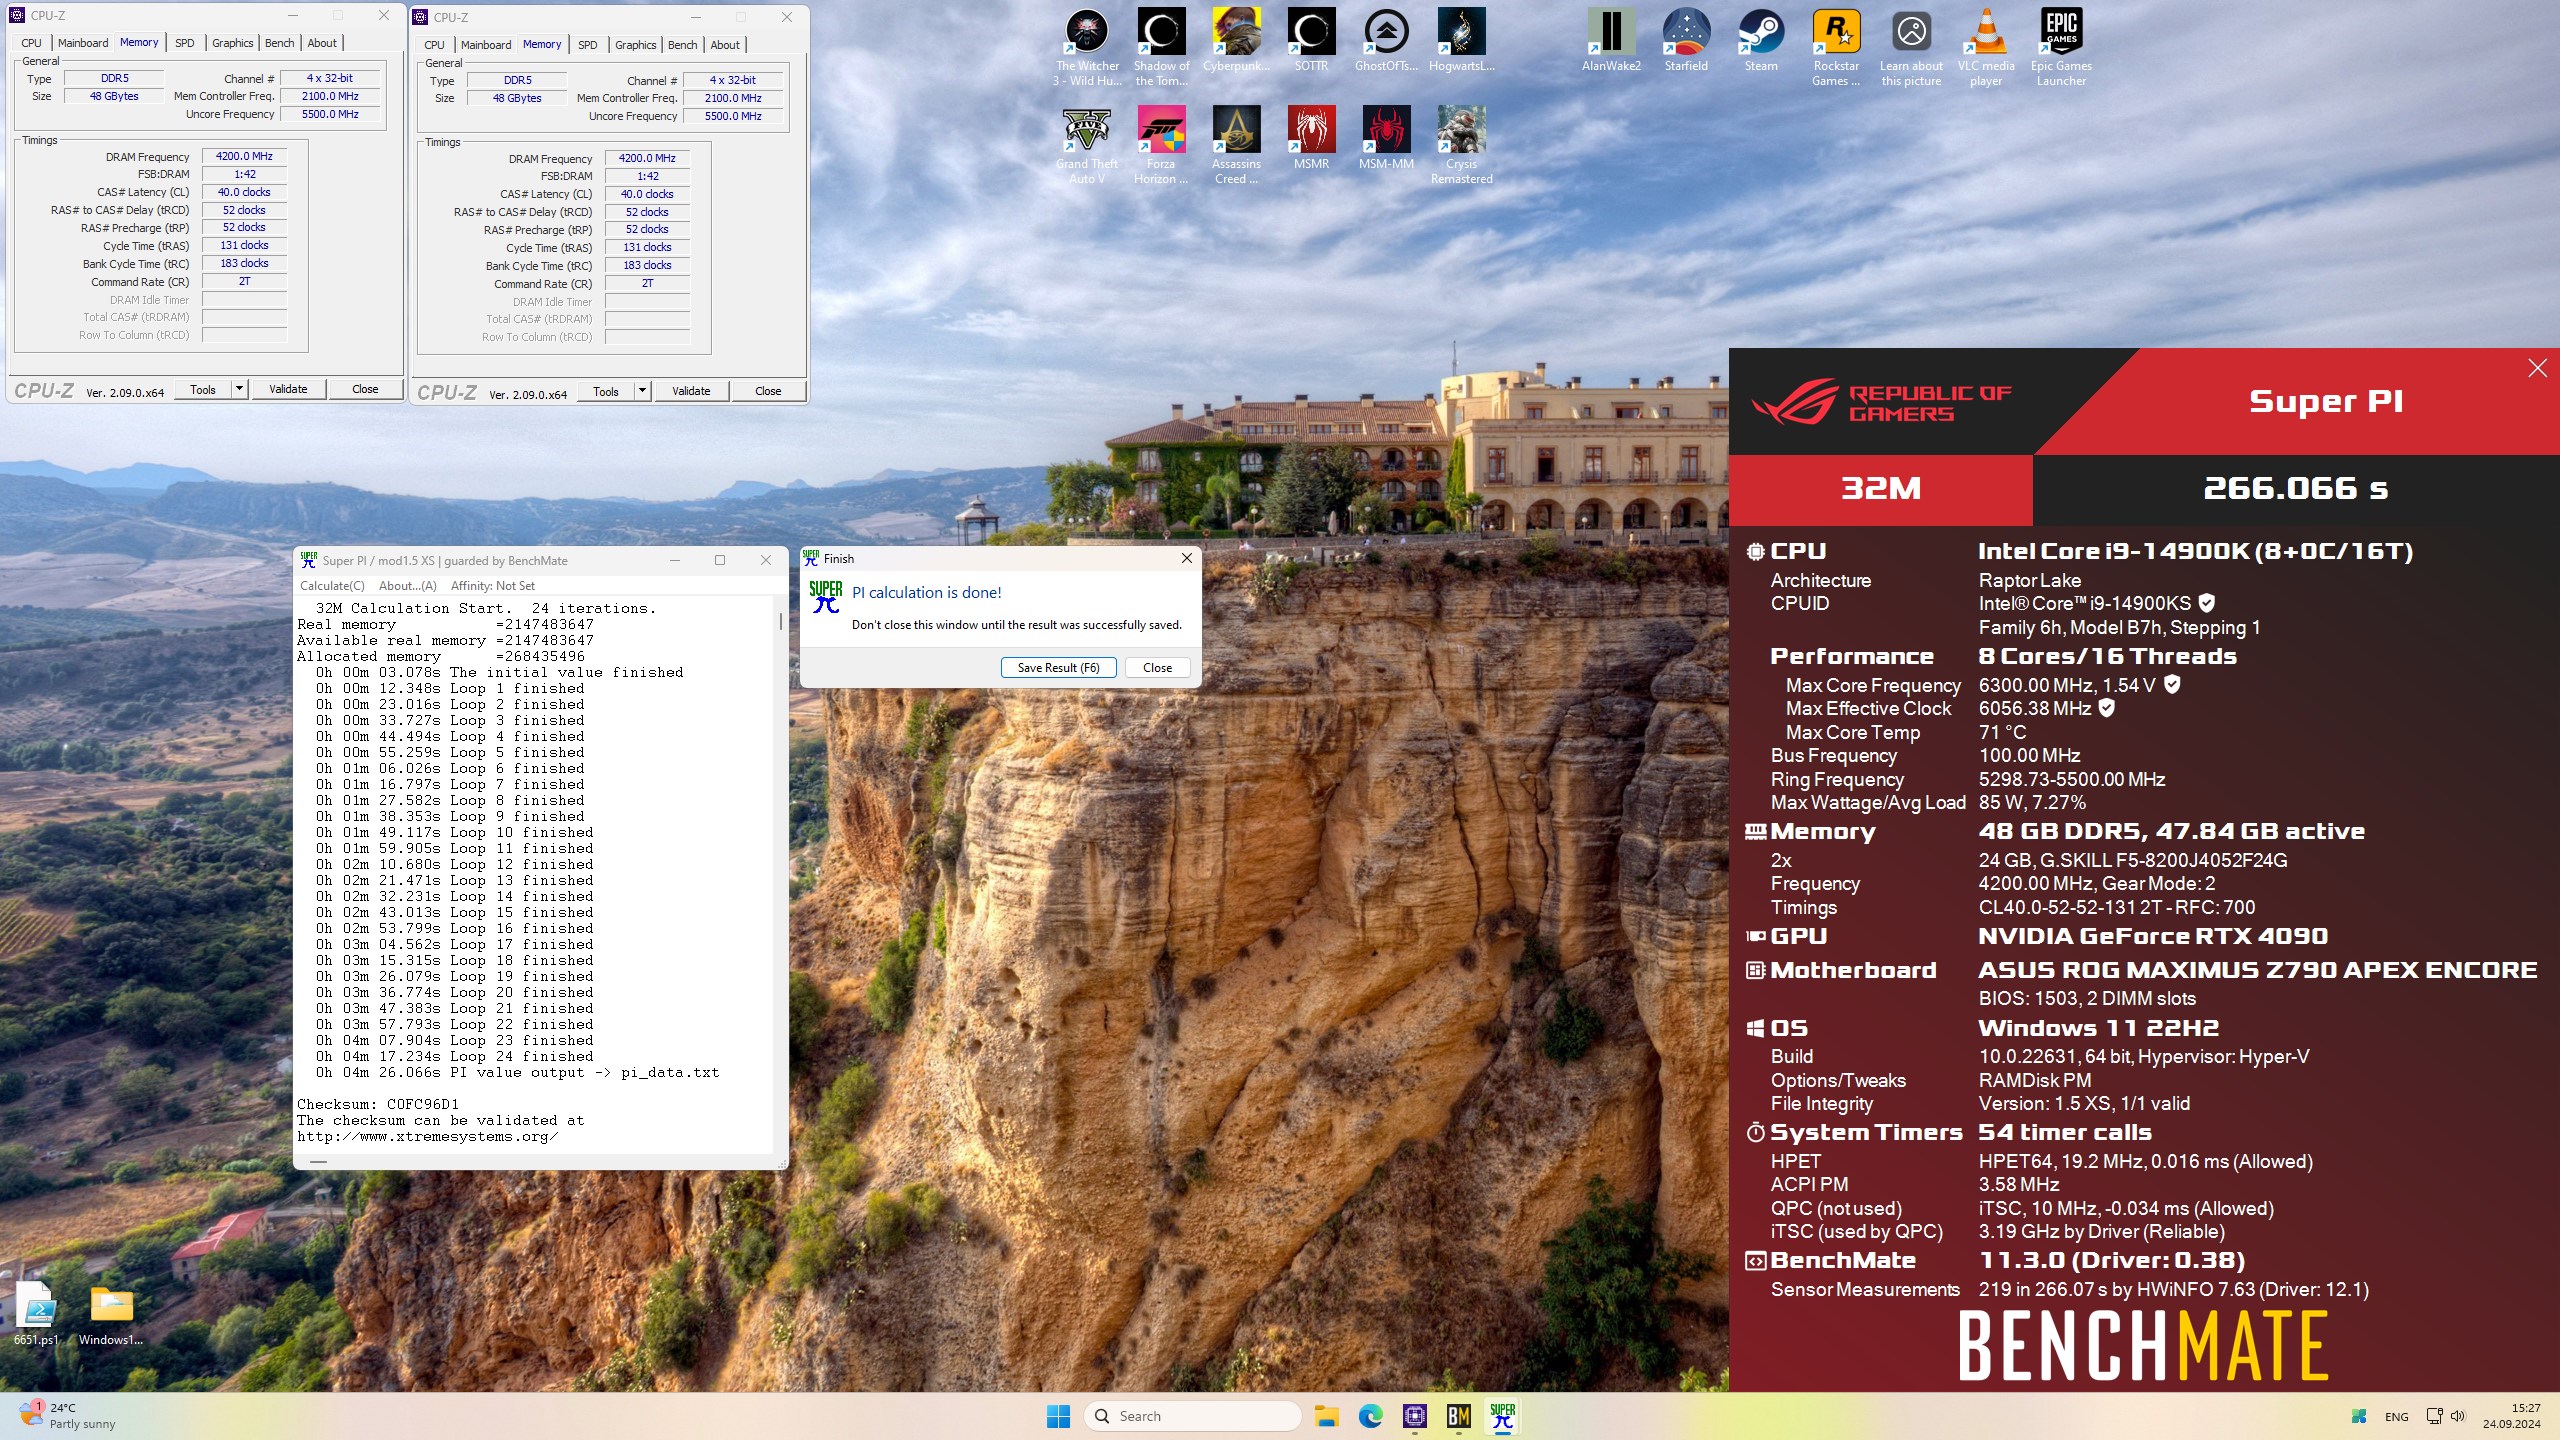Click Tools button in left CPU-Z window

(x=203, y=389)
